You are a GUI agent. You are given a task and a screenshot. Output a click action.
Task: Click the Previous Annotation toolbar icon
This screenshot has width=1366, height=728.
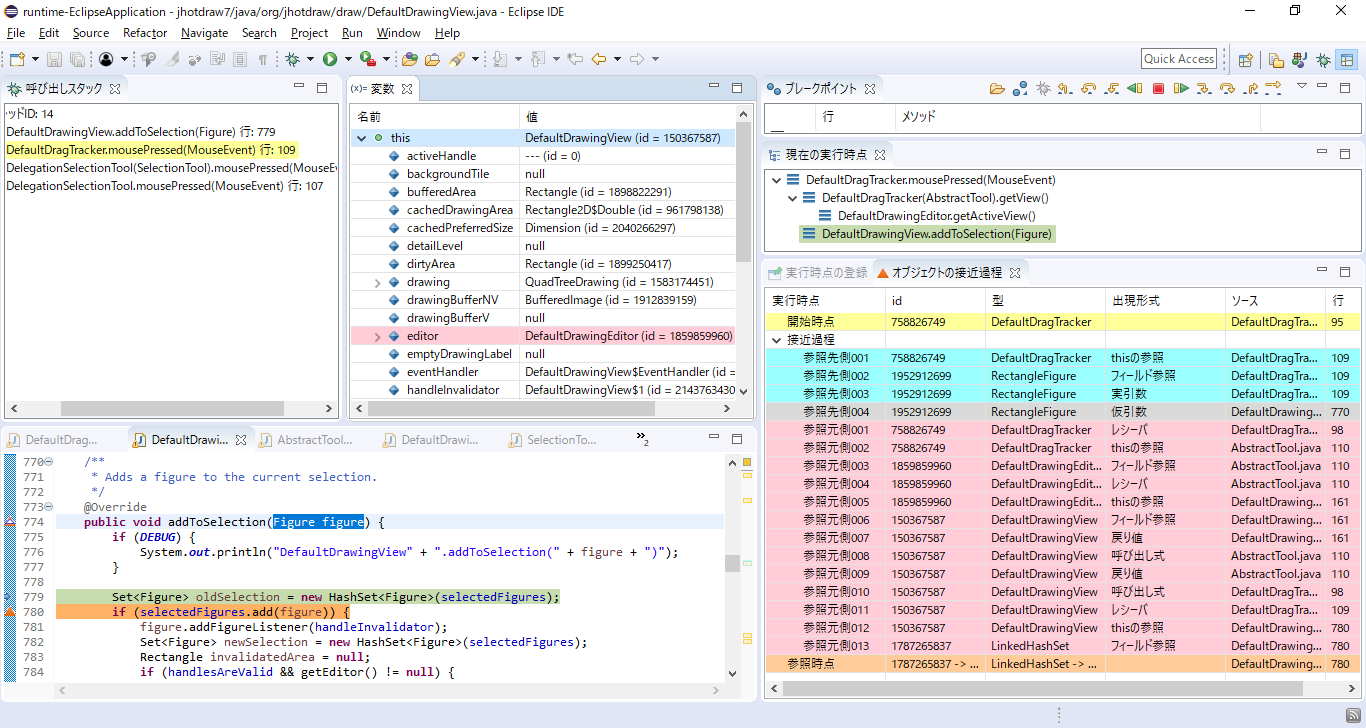(x=537, y=59)
